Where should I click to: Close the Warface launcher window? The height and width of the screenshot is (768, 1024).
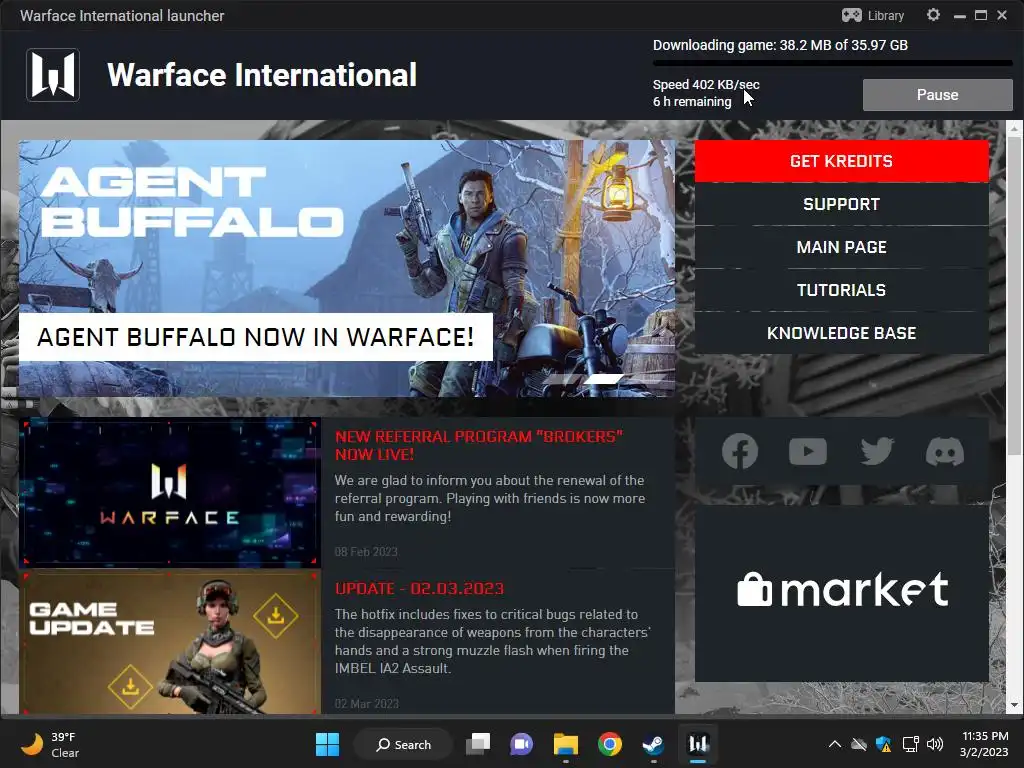pos(1002,15)
